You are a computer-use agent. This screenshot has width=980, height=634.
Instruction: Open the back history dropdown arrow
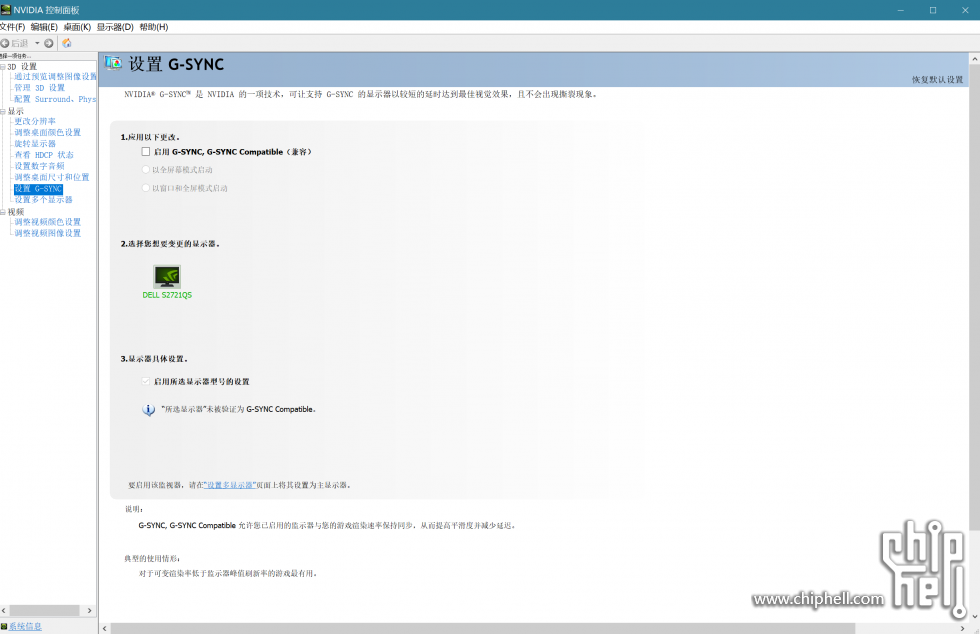[37, 43]
